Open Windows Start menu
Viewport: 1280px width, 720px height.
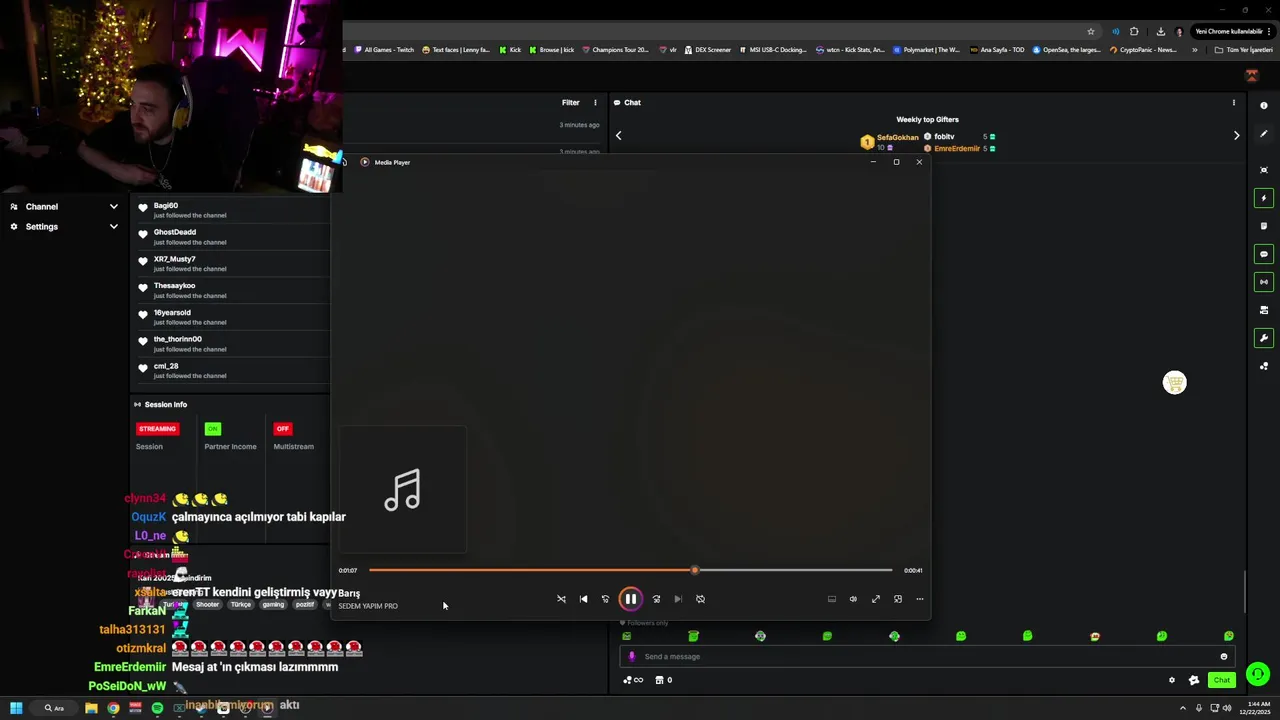coord(16,708)
